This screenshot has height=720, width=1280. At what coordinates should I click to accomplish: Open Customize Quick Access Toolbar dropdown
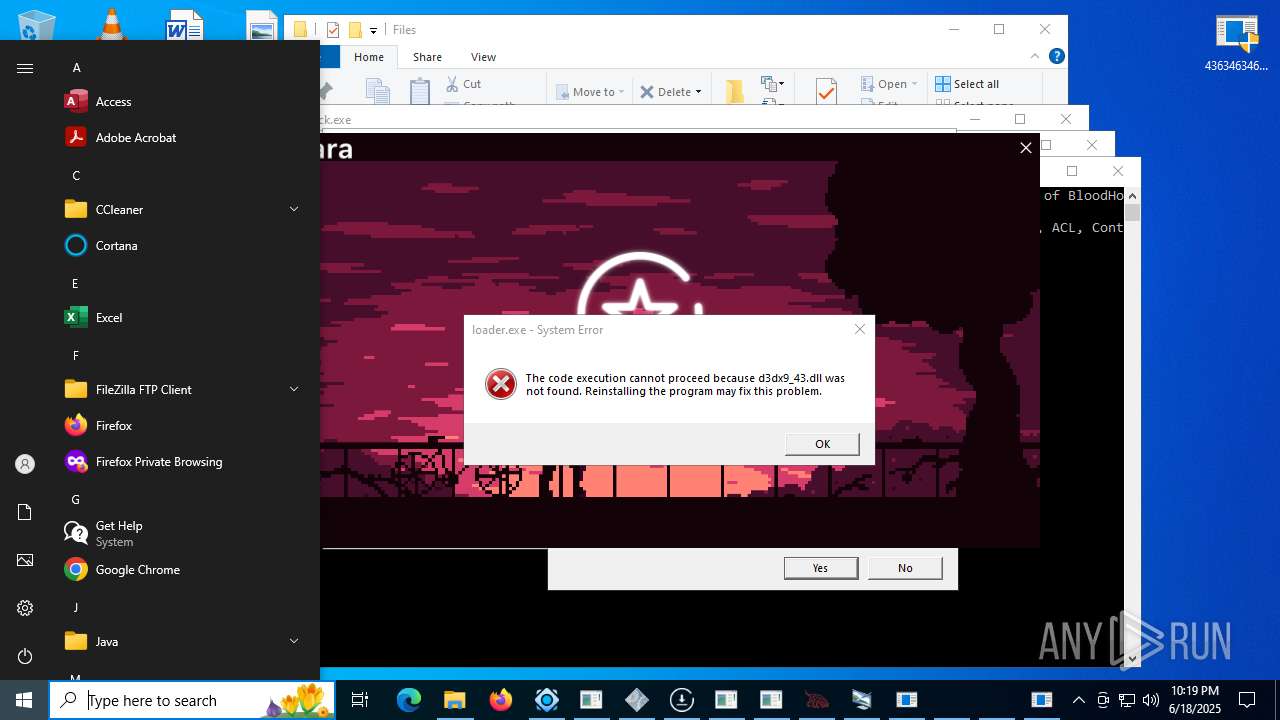(373, 30)
